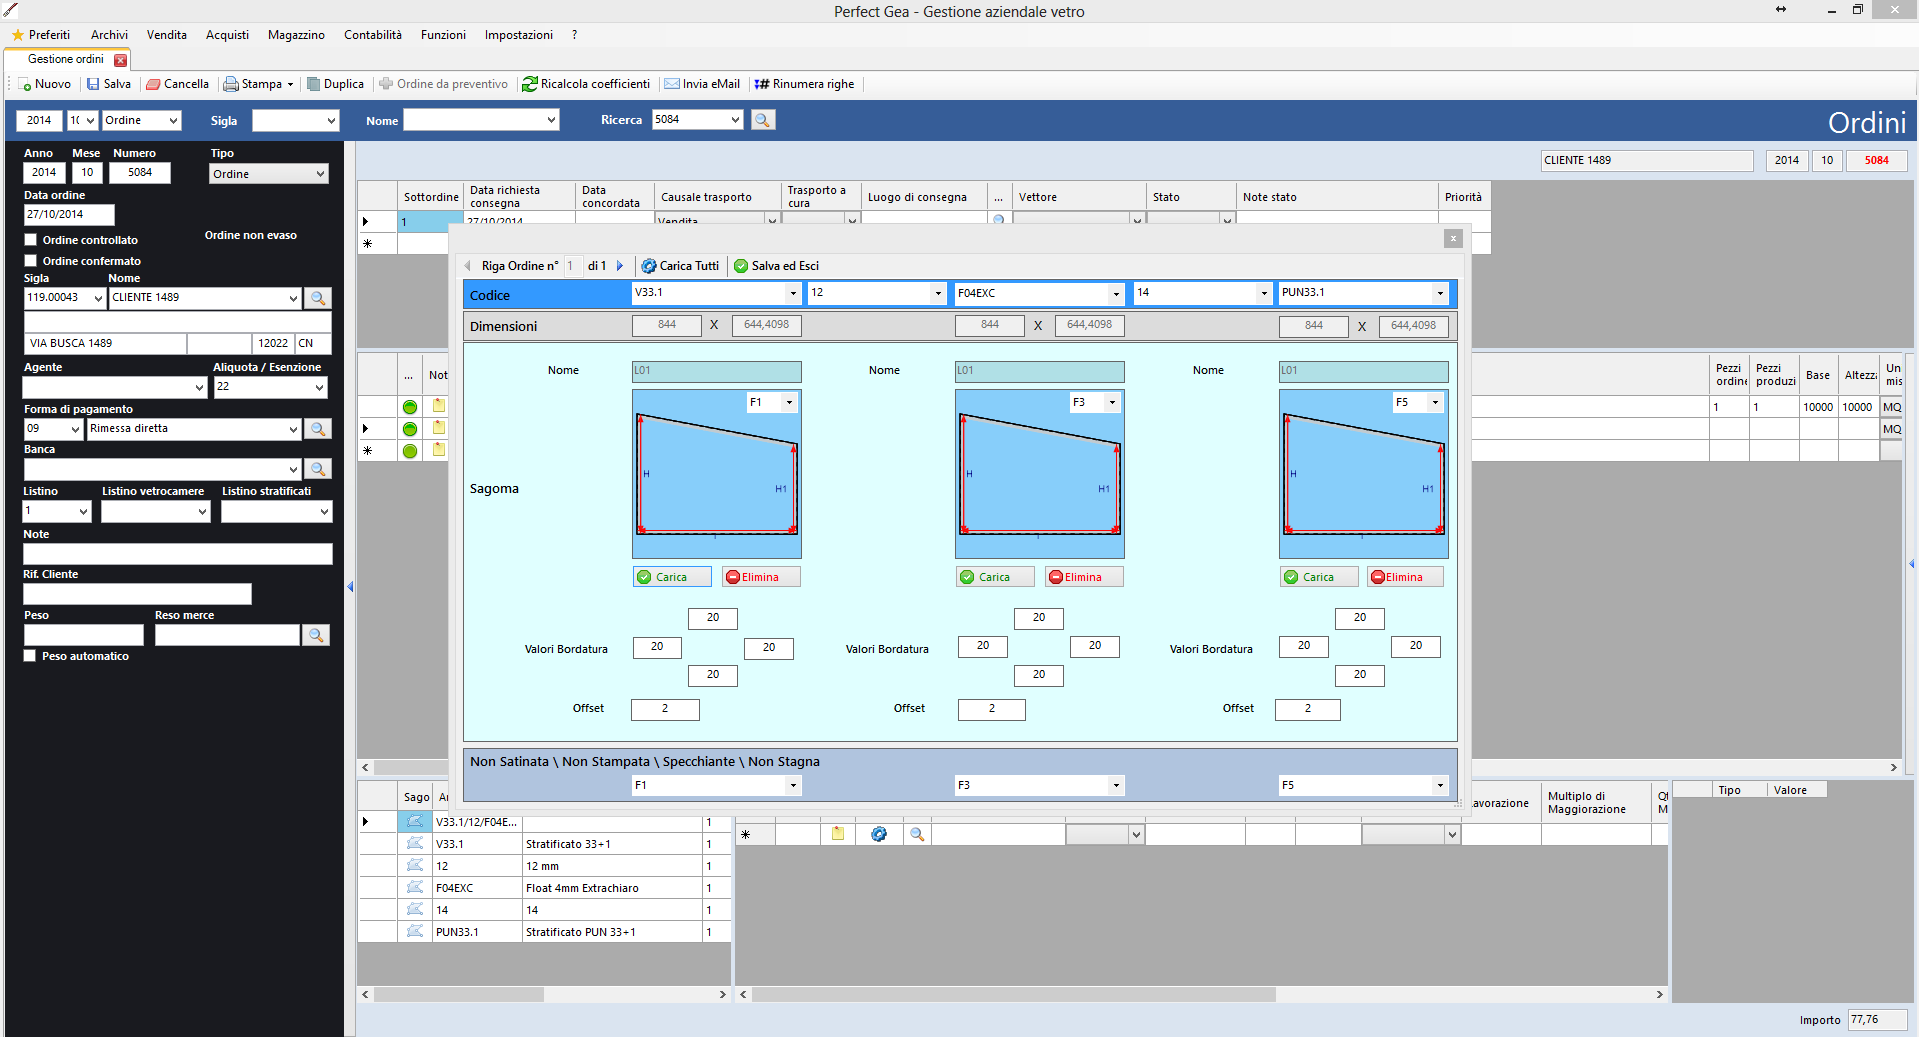Expand the V33.1 codice dropdown

(793, 293)
